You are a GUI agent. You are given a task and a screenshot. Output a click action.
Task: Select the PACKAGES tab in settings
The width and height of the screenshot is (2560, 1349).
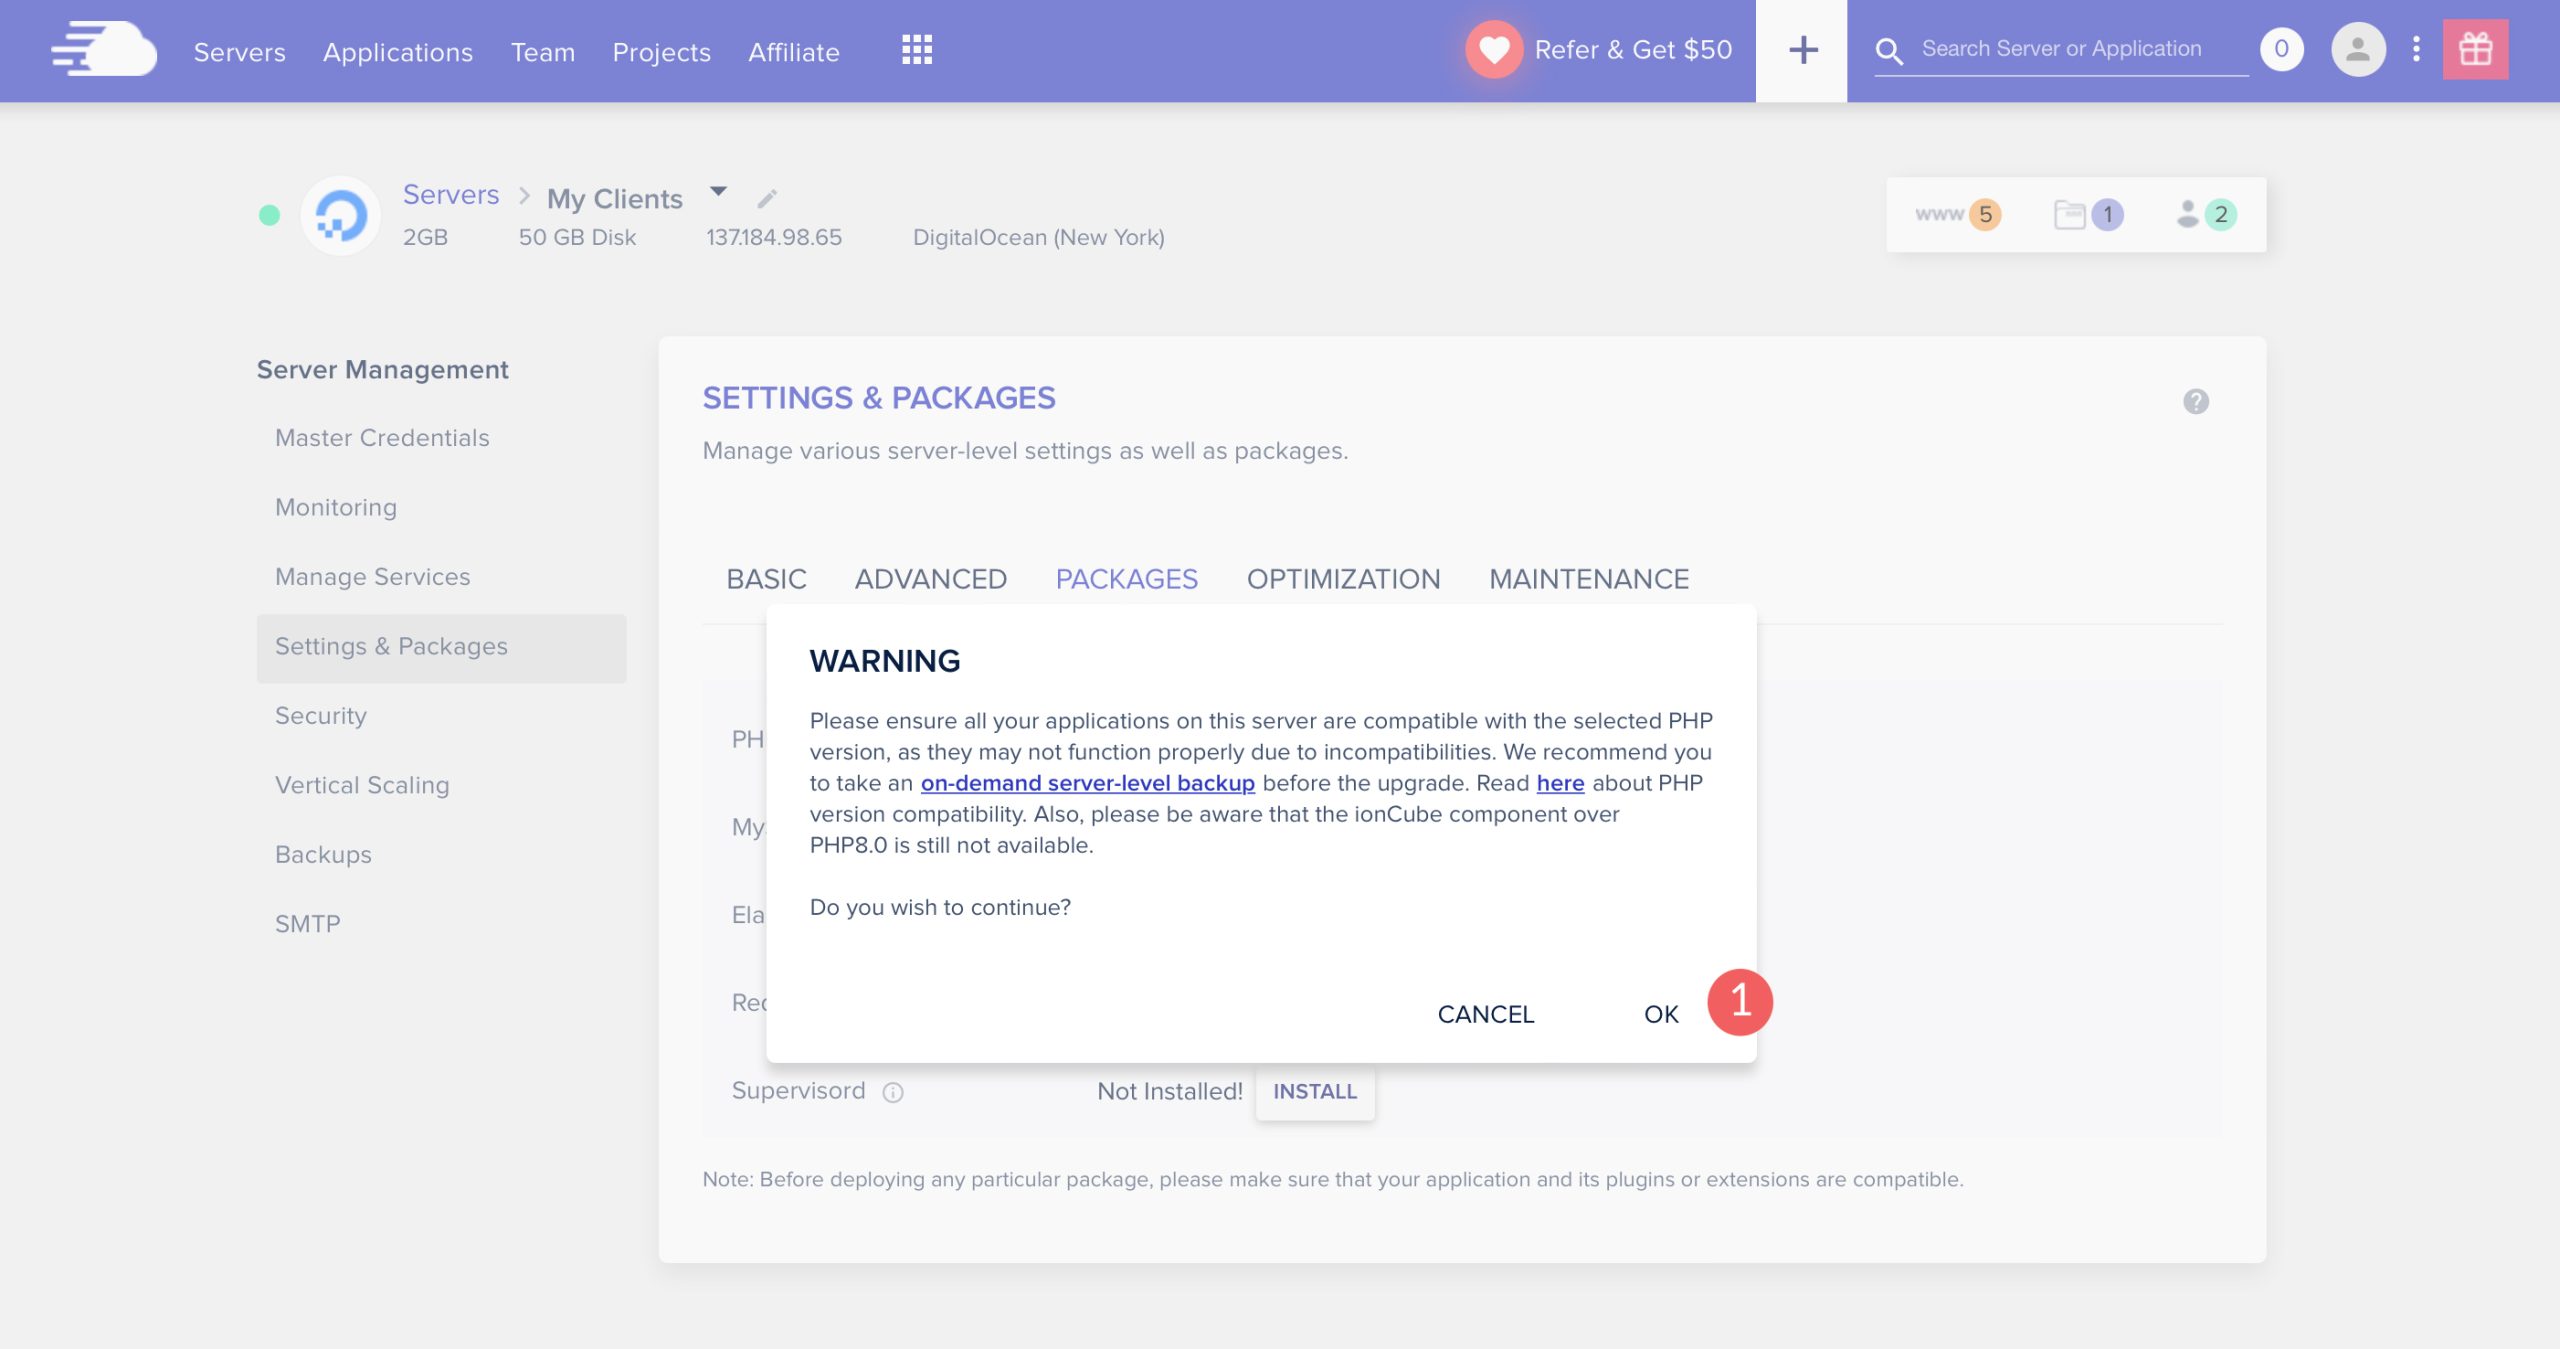point(1126,579)
